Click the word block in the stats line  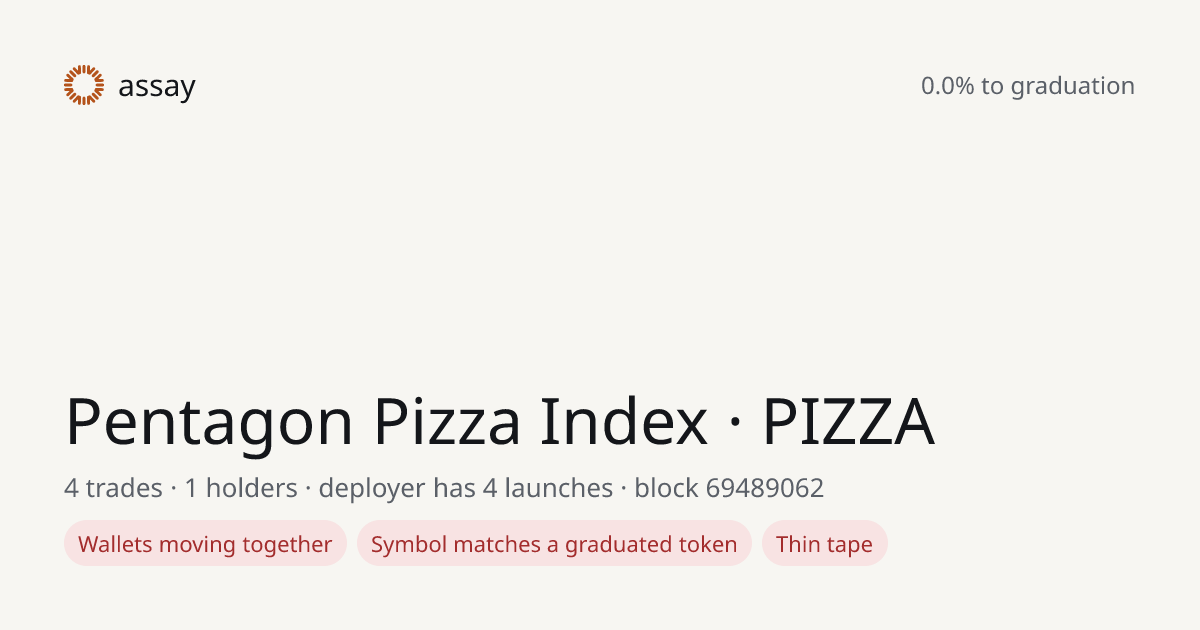pyautogui.click(x=666, y=488)
